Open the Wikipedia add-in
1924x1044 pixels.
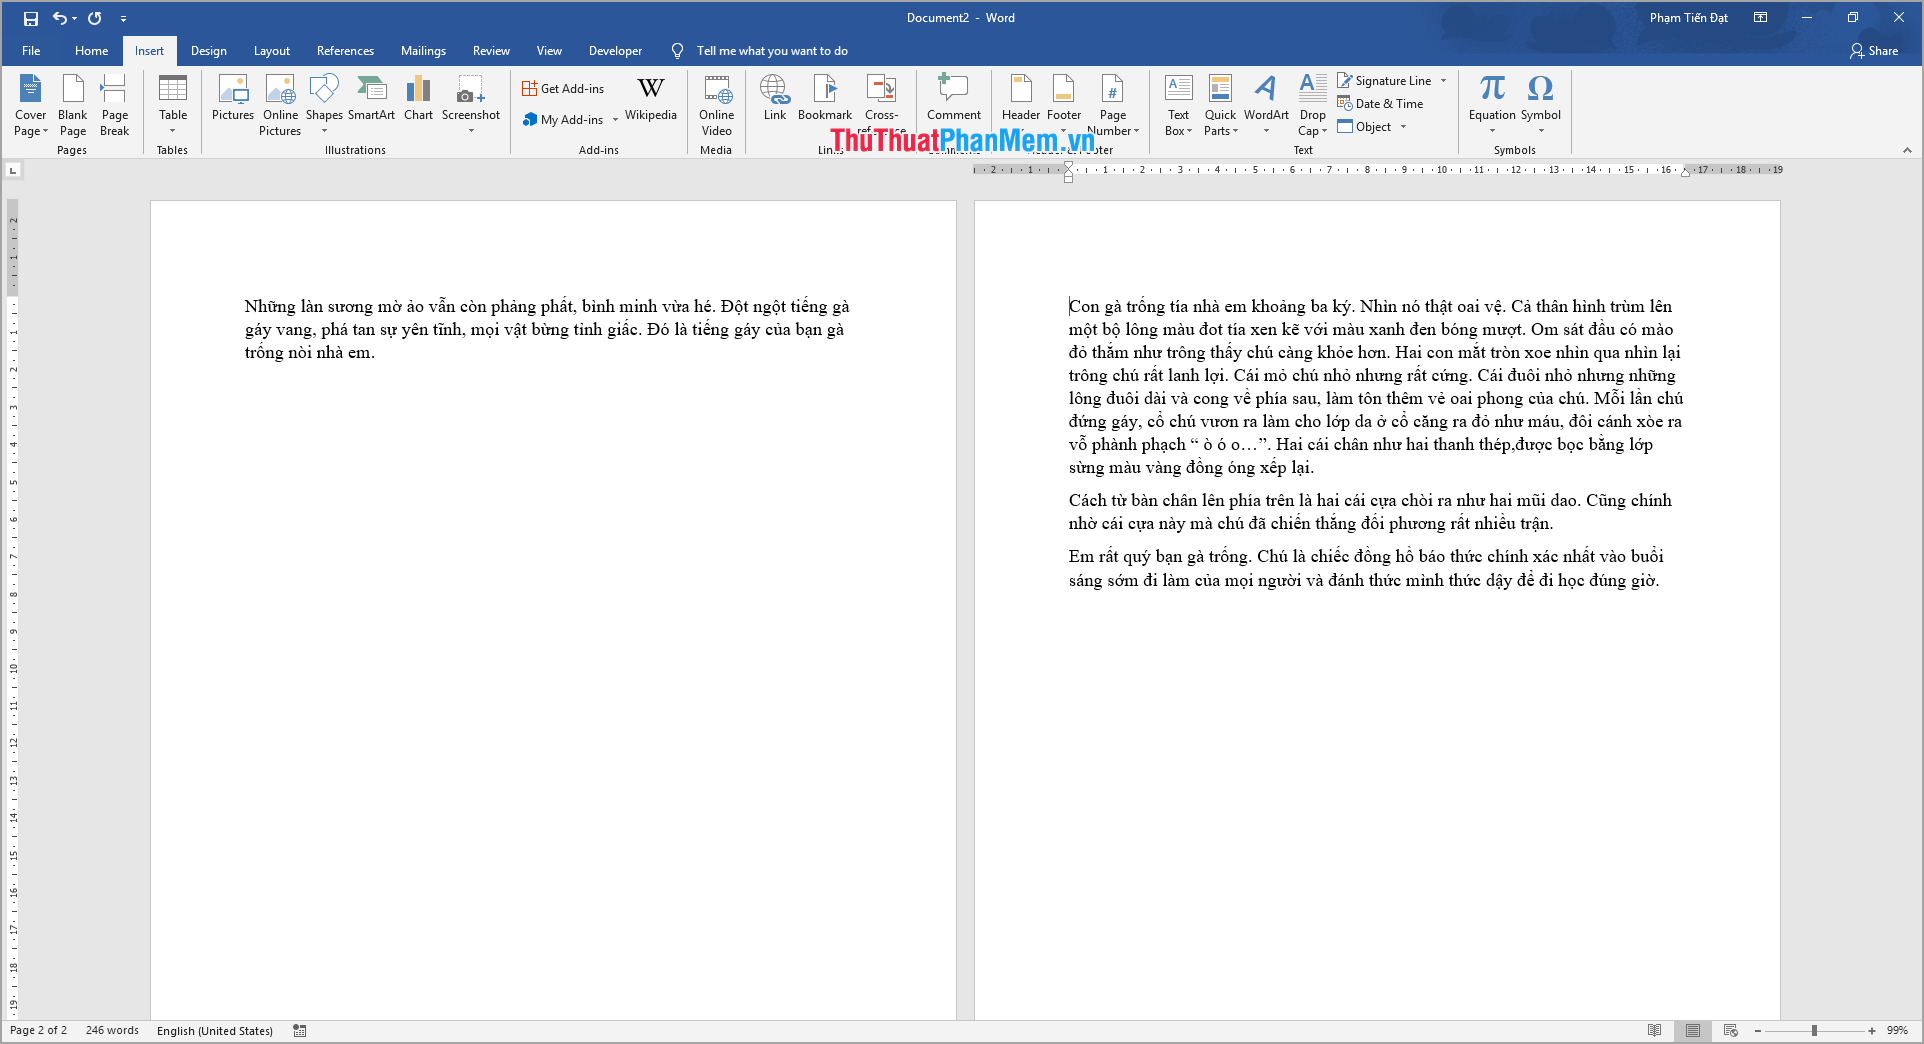[x=651, y=98]
